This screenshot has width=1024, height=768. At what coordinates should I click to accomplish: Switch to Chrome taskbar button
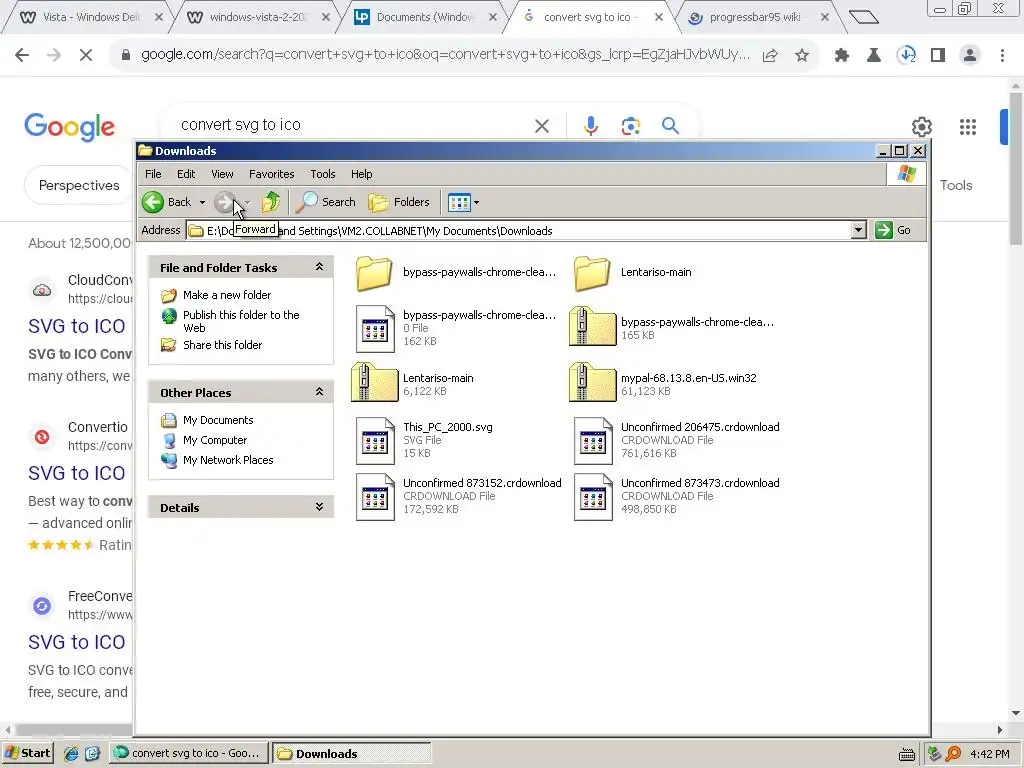click(189, 753)
